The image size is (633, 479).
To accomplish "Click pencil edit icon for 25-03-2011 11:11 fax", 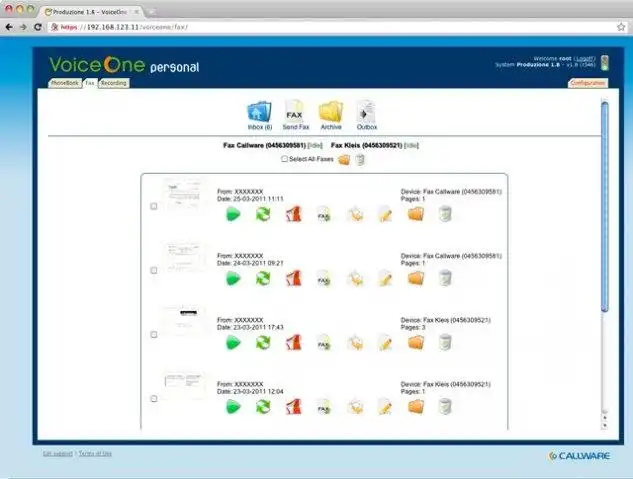I will point(385,214).
